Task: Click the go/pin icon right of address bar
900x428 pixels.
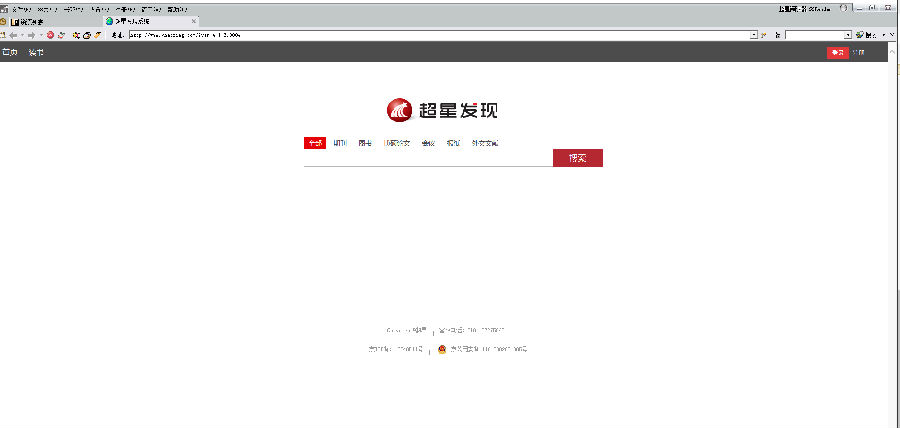Action: pyautogui.click(x=763, y=35)
